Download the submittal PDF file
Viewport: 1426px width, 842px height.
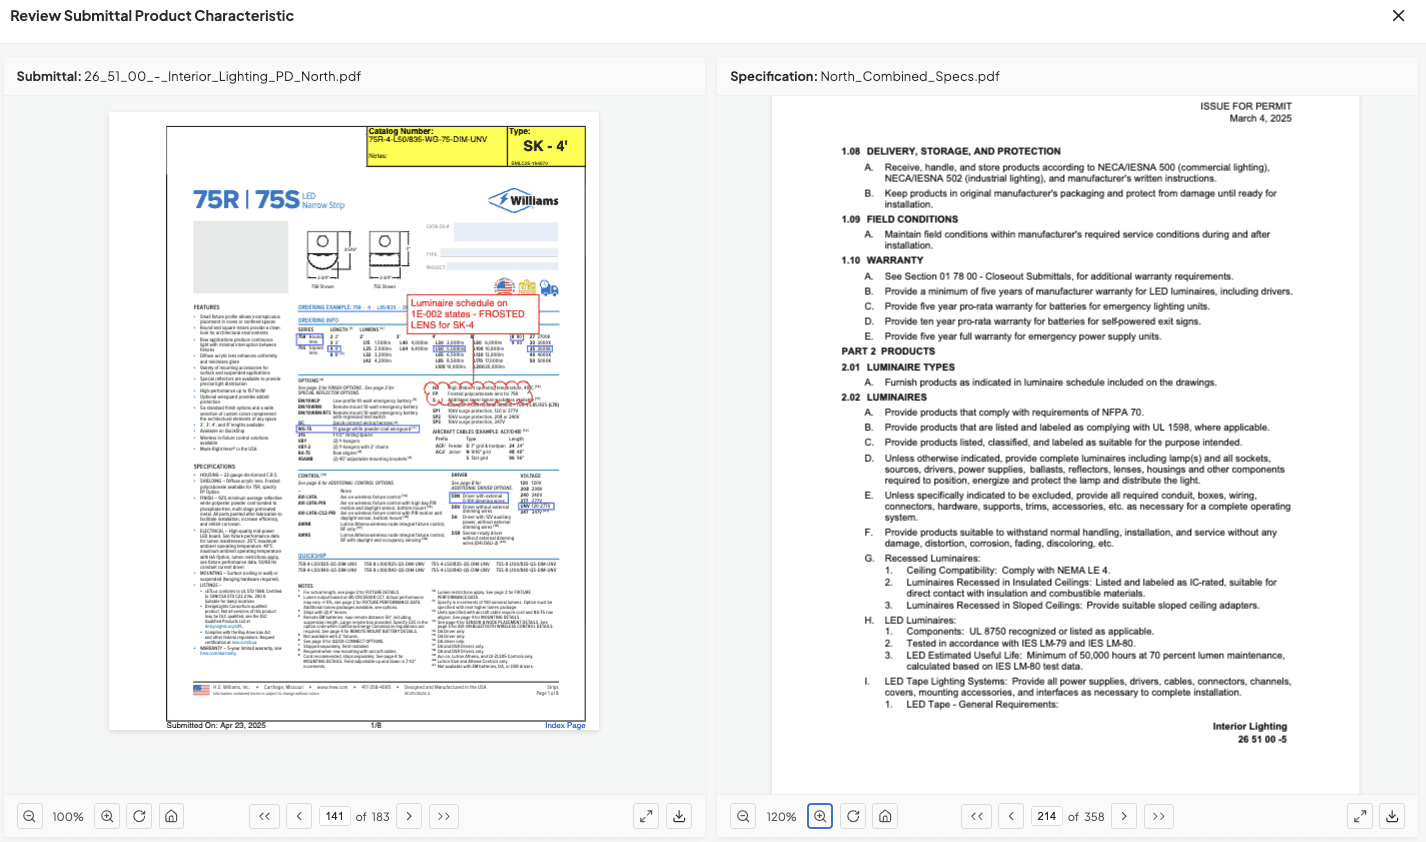click(679, 816)
